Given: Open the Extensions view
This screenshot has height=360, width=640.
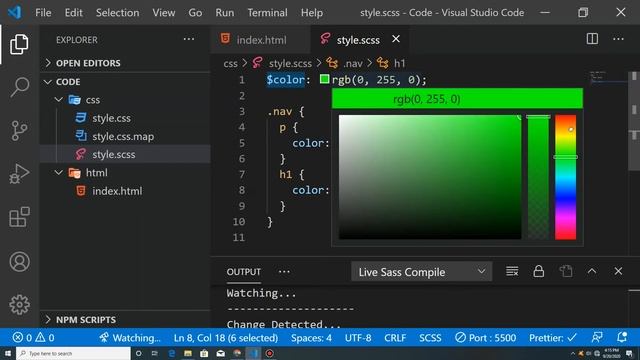Looking at the screenshot, I should tap(19, 217).
